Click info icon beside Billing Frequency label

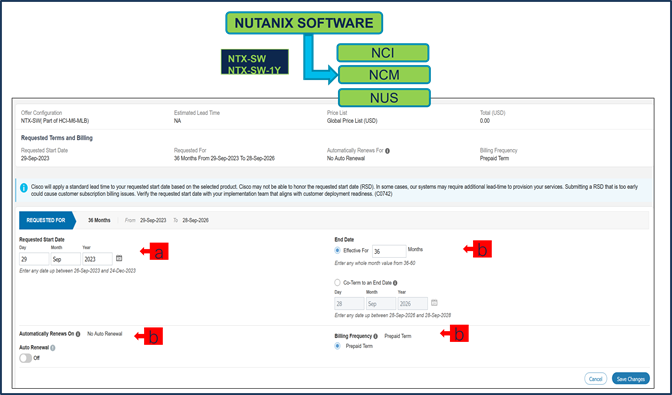[375, 336]
